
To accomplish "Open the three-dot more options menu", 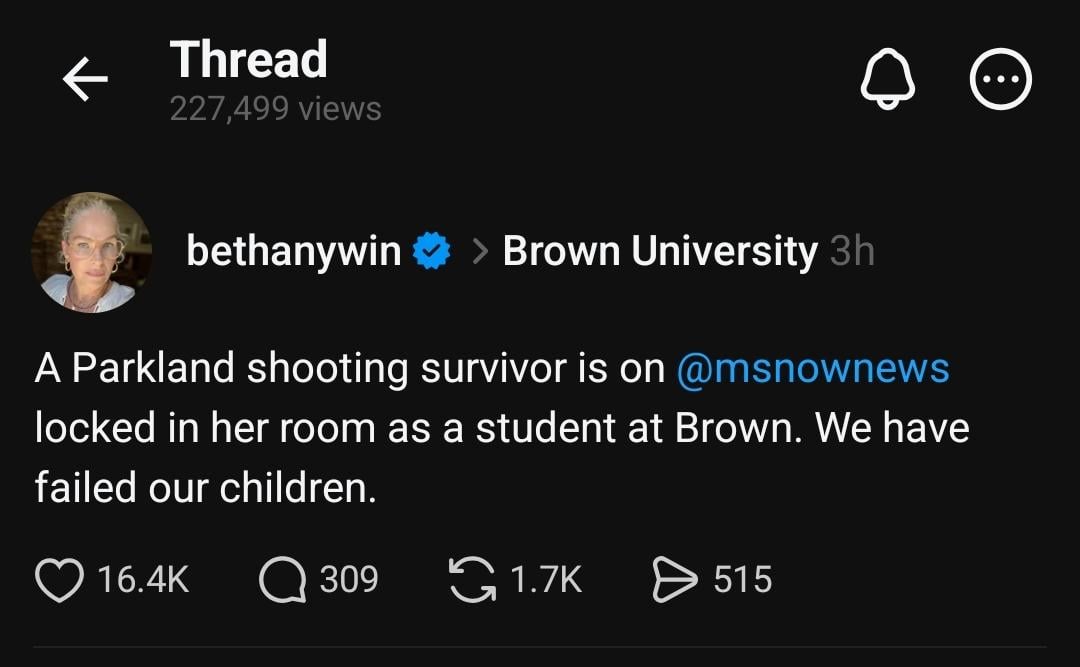I will (x=1000, y=79).
